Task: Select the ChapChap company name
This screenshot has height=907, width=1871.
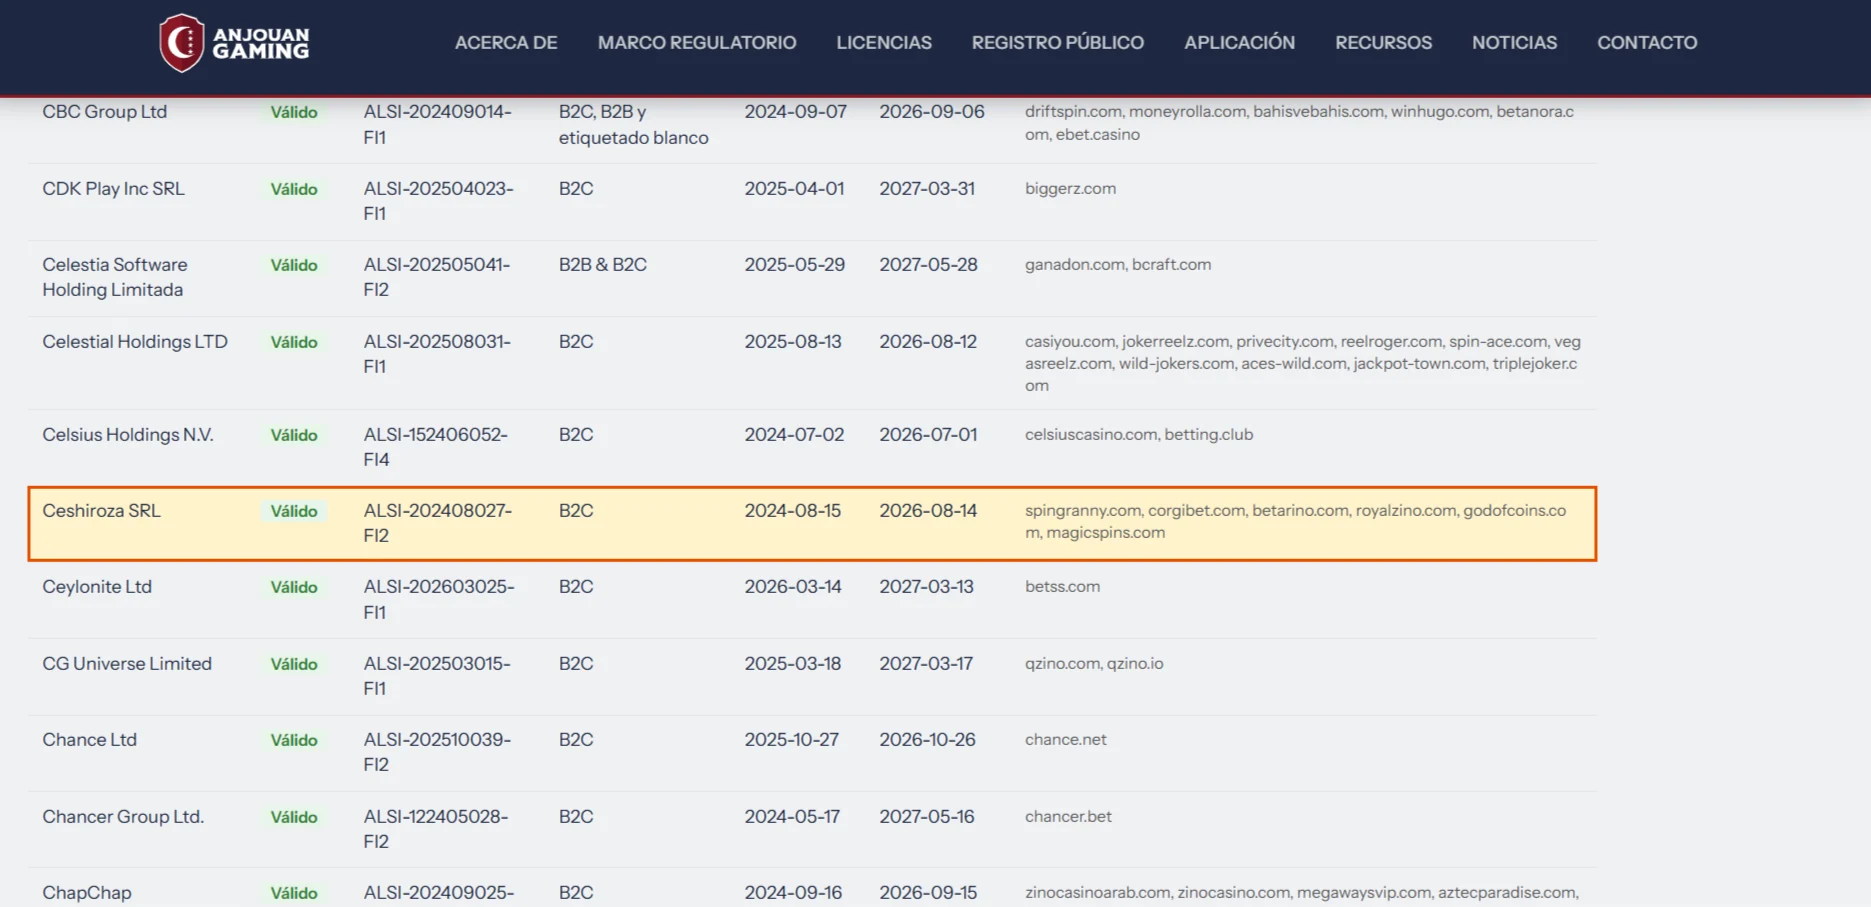Action: [x=87, y=893]
